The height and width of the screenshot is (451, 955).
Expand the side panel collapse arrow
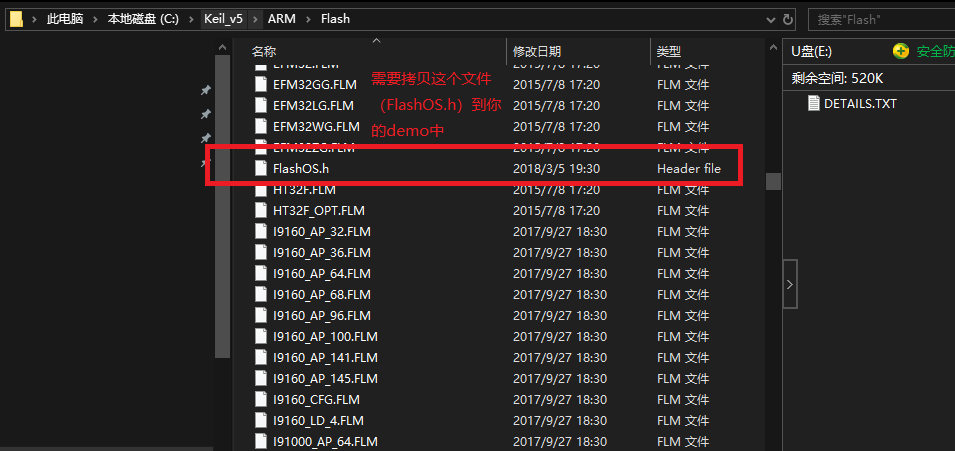pos(789,284)
